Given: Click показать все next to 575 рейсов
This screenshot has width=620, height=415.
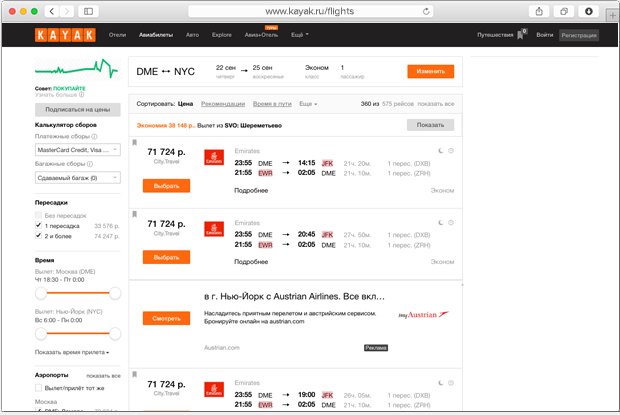Looking at the screenshot, I should (x=436, y=104).
